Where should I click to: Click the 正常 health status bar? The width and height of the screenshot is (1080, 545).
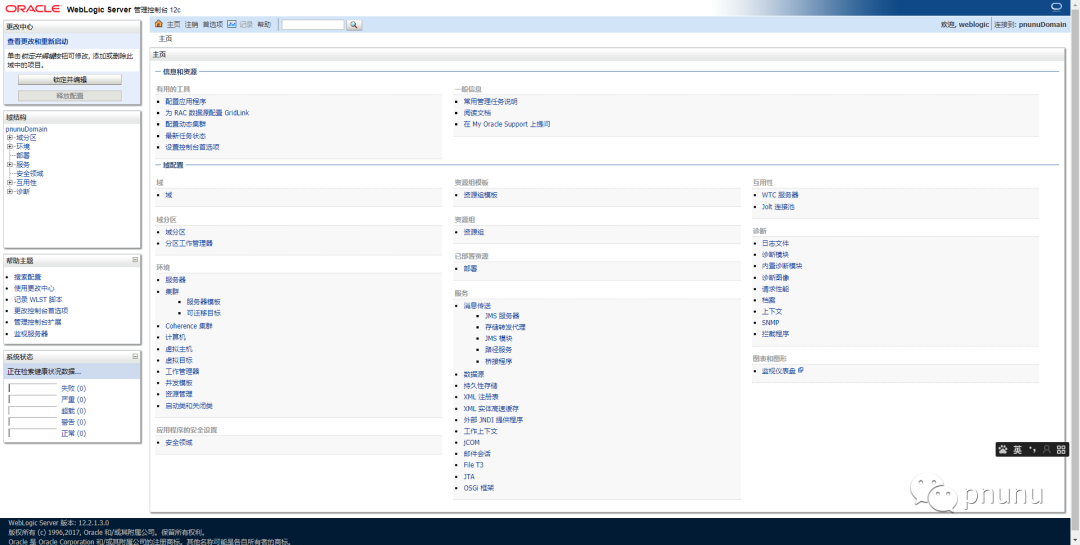[x=32, y=433]
